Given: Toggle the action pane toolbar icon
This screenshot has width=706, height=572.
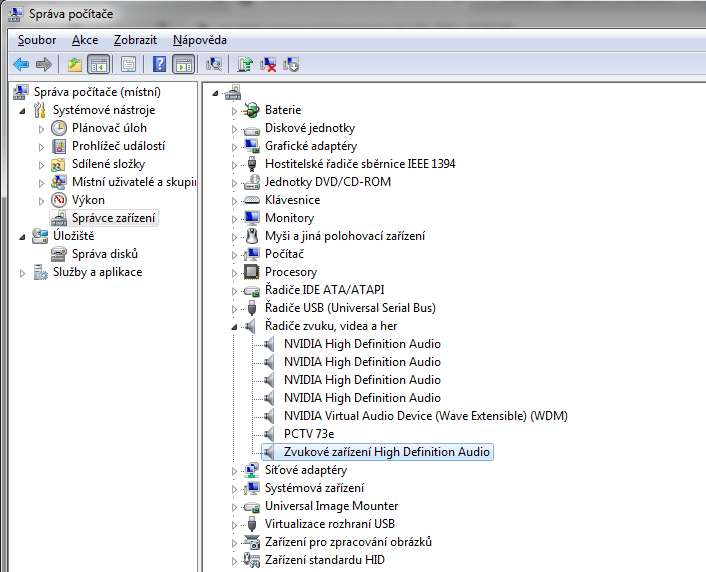Looking at the screenshot, I should (184, 64).
